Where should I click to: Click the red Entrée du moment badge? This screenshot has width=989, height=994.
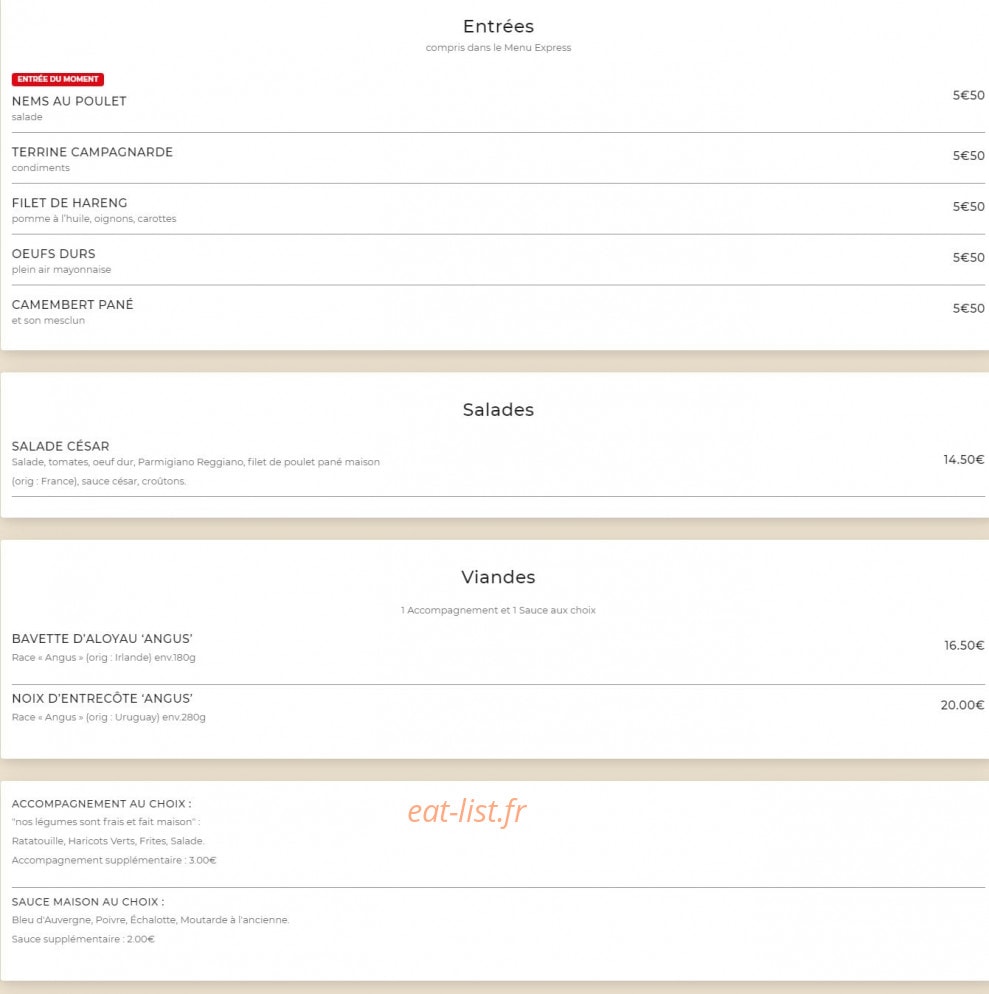(58, 79)
